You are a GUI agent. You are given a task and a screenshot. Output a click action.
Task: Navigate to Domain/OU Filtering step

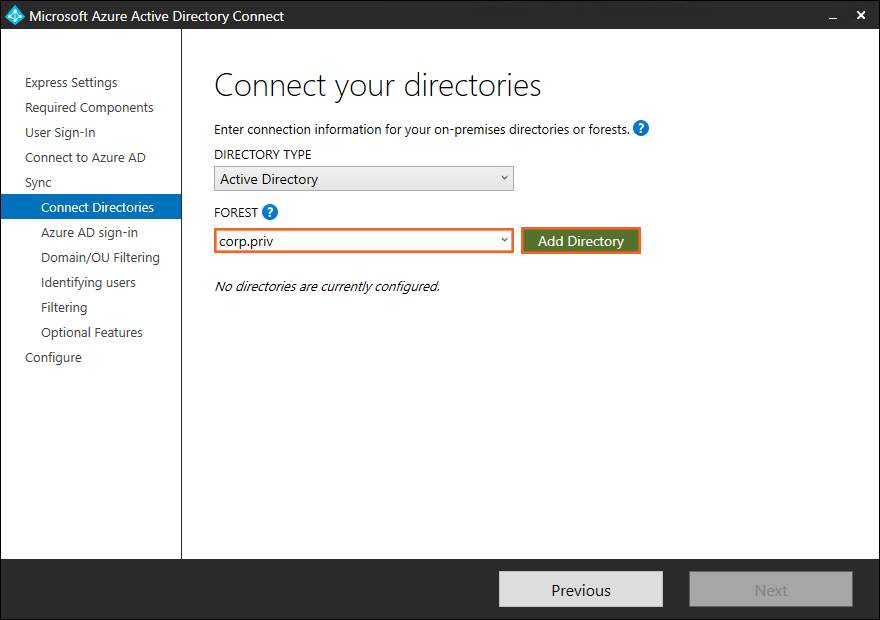pyautogui.click(x=100, y=258)
